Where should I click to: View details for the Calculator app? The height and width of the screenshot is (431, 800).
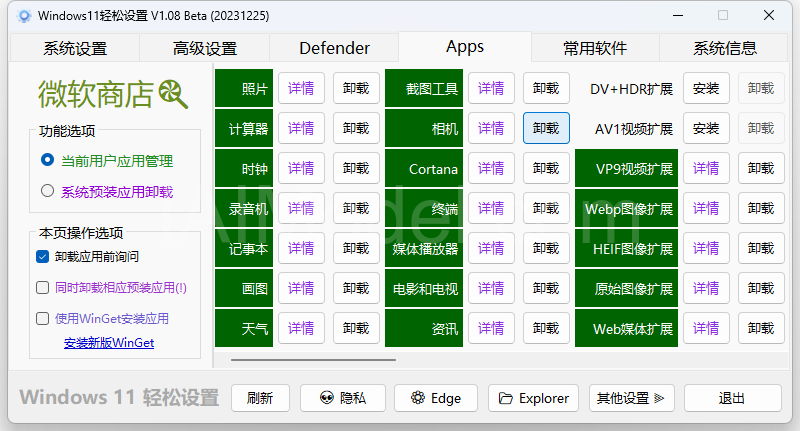click(301, 128)
